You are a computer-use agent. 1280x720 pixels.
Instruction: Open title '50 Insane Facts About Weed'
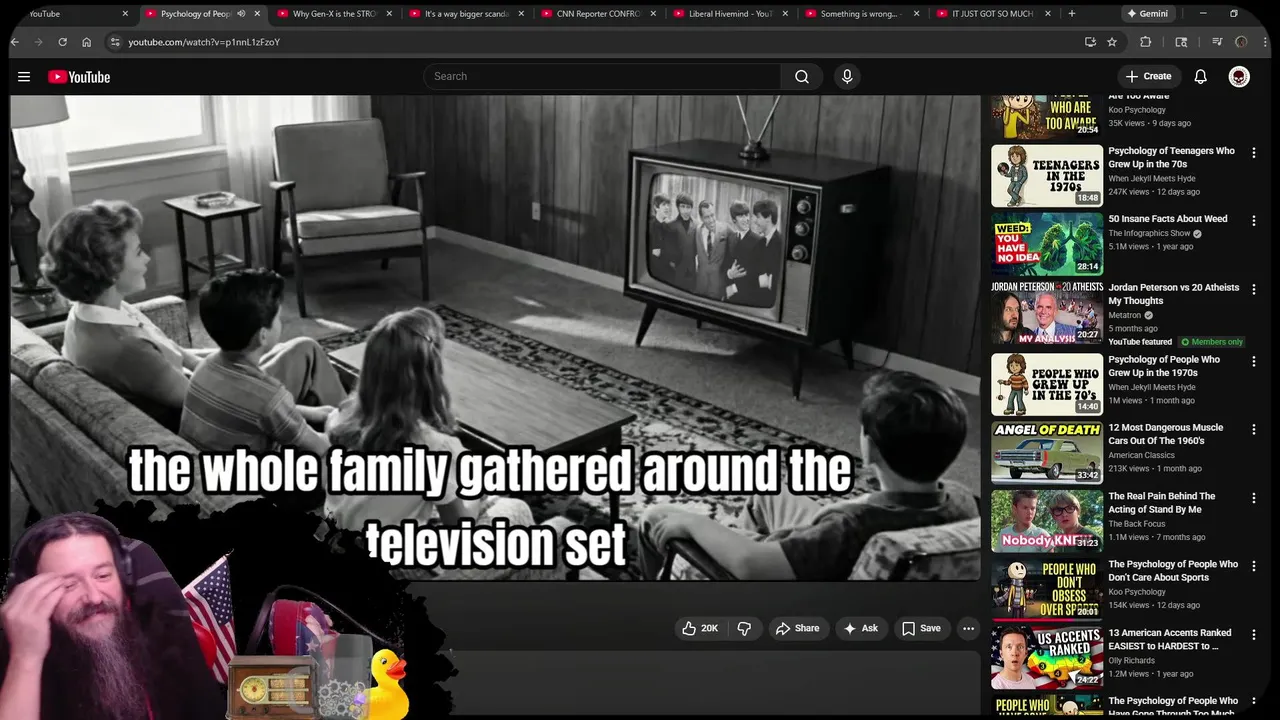[1167, 219]
